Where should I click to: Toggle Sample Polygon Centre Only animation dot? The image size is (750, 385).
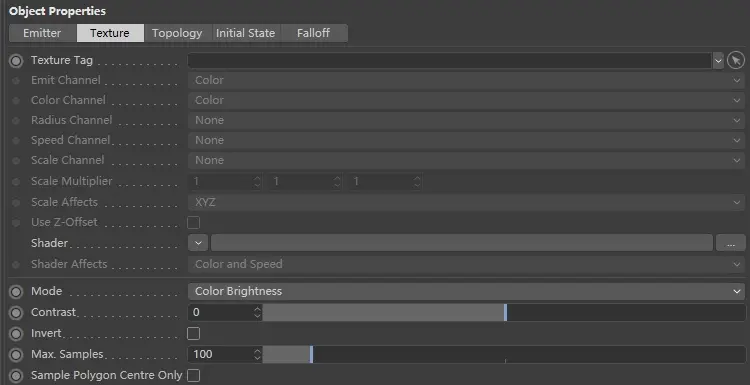(x=16, y=376)
